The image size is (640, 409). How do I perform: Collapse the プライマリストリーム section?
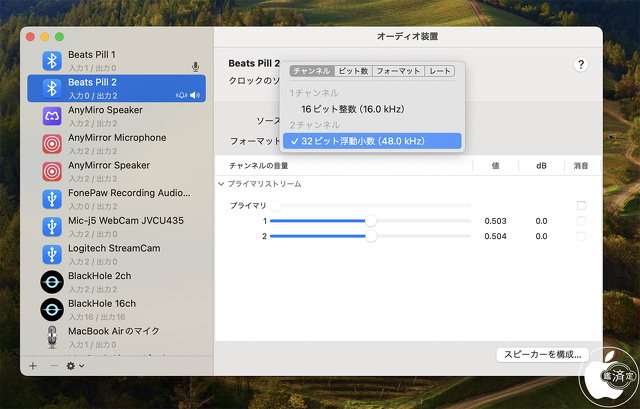pos(221,184)
